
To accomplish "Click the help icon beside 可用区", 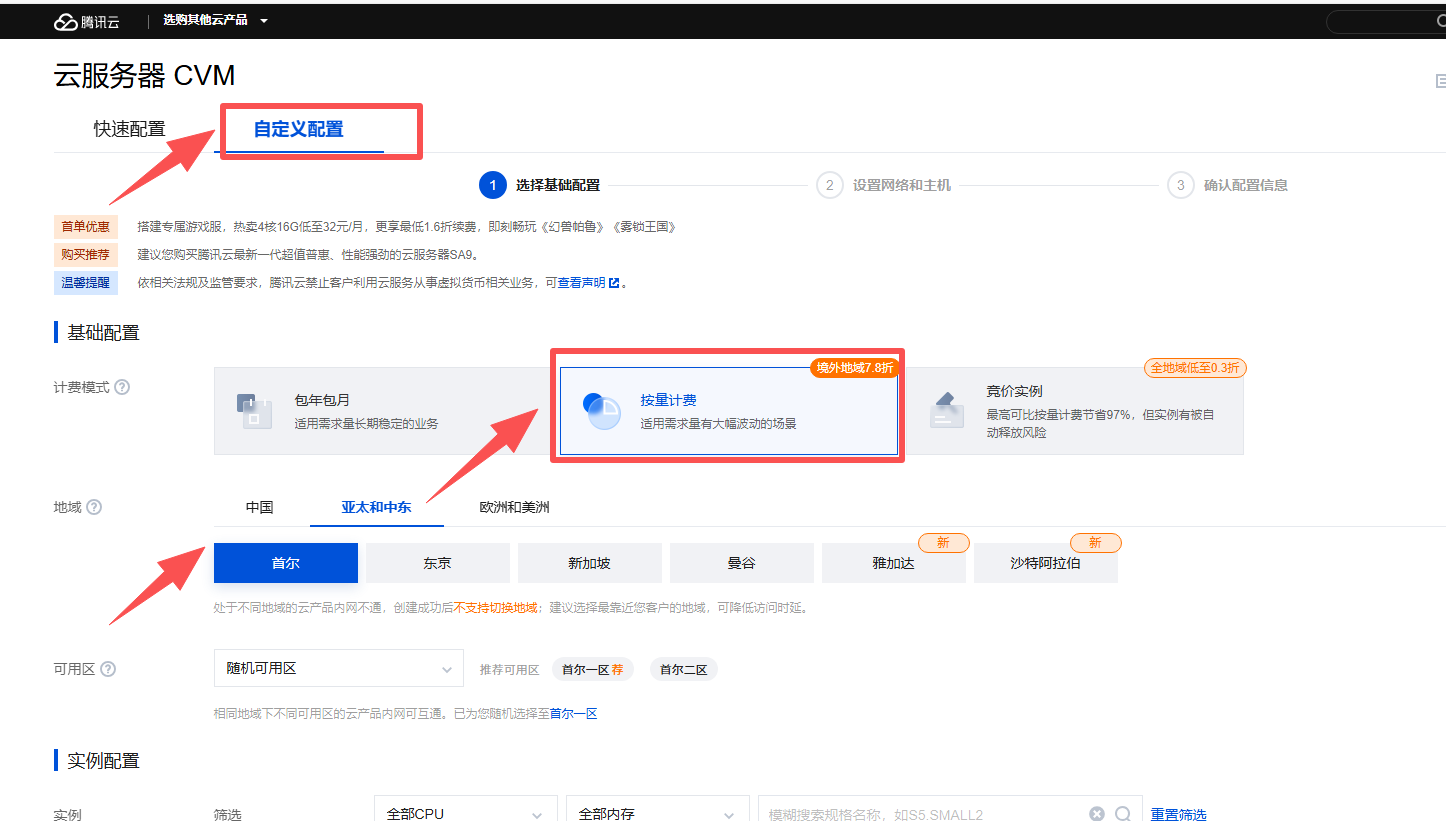I will [x=108, y=669].
